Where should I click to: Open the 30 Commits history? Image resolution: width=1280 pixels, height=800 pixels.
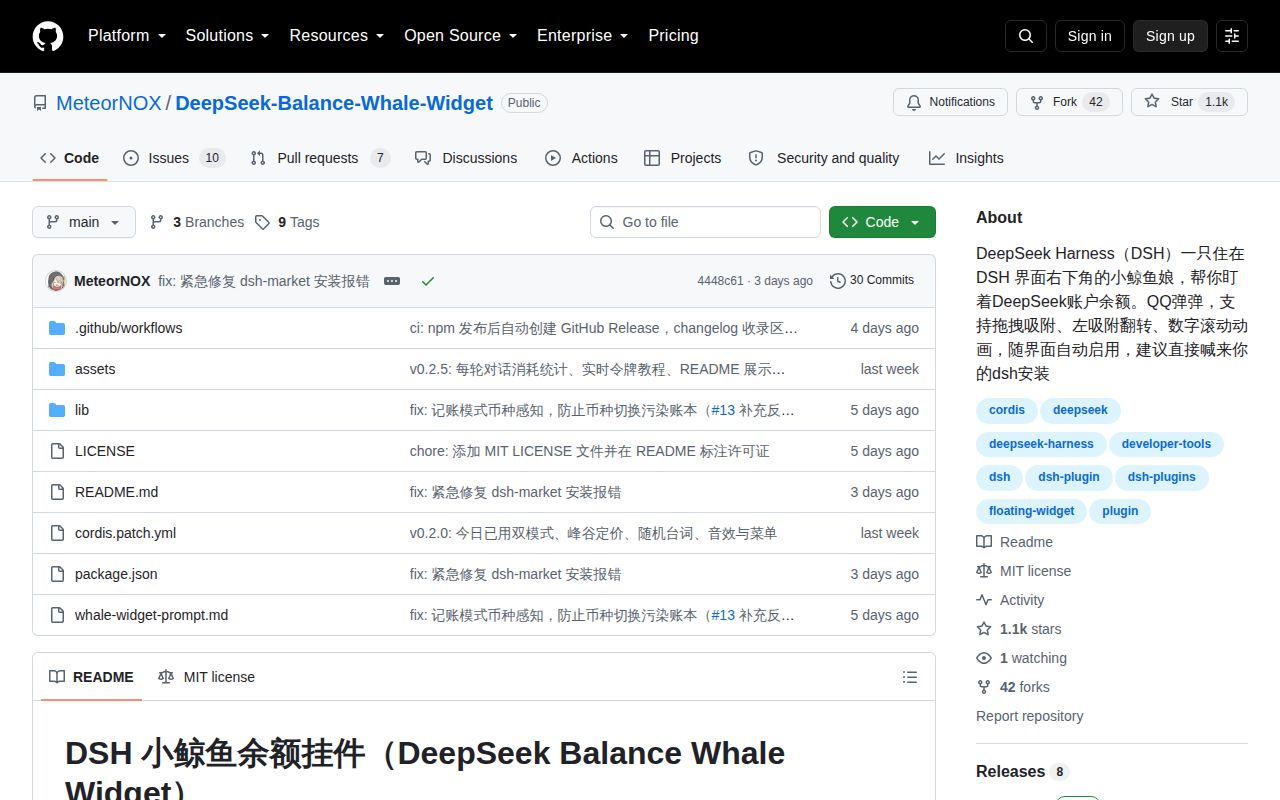[x=872, y=281]
